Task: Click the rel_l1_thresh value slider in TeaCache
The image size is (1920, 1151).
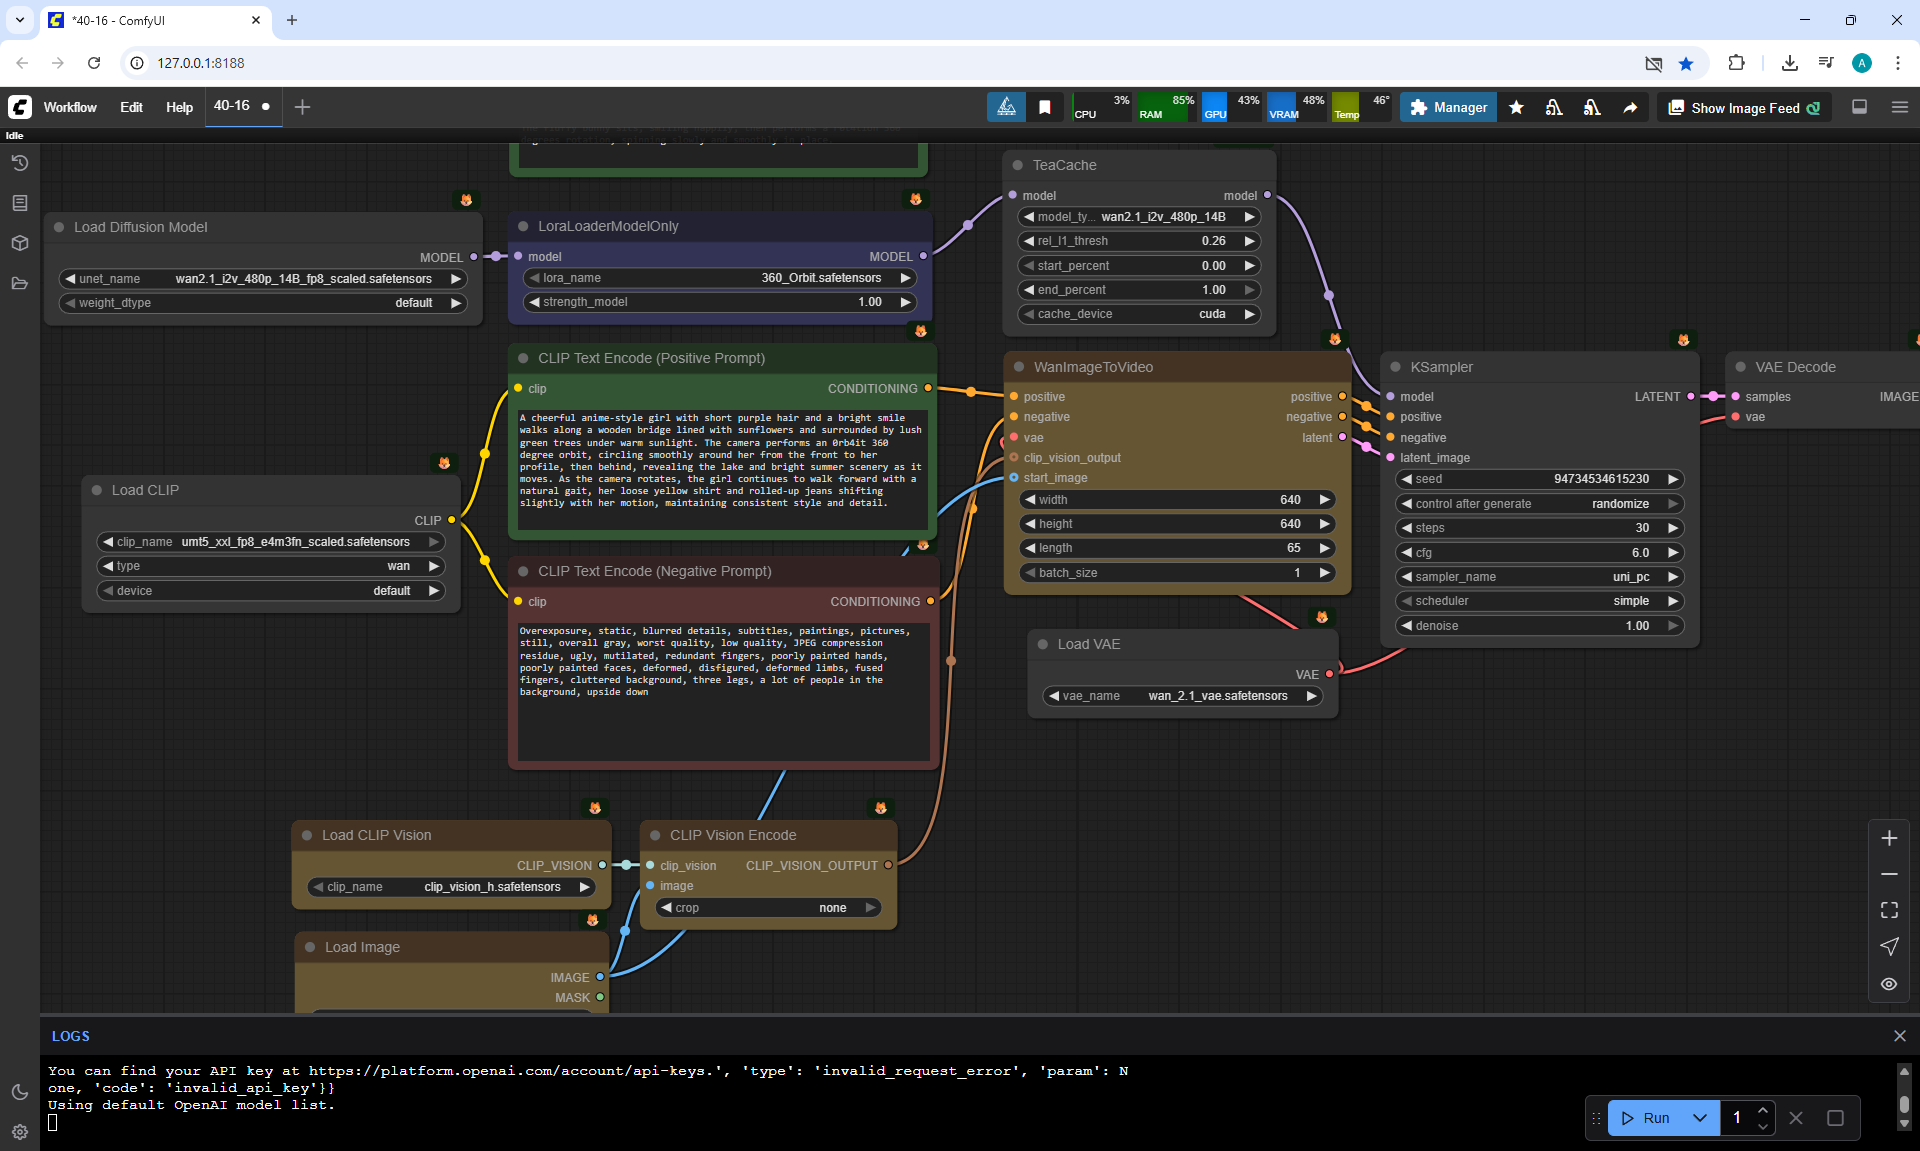Action: click(1138, 241)
